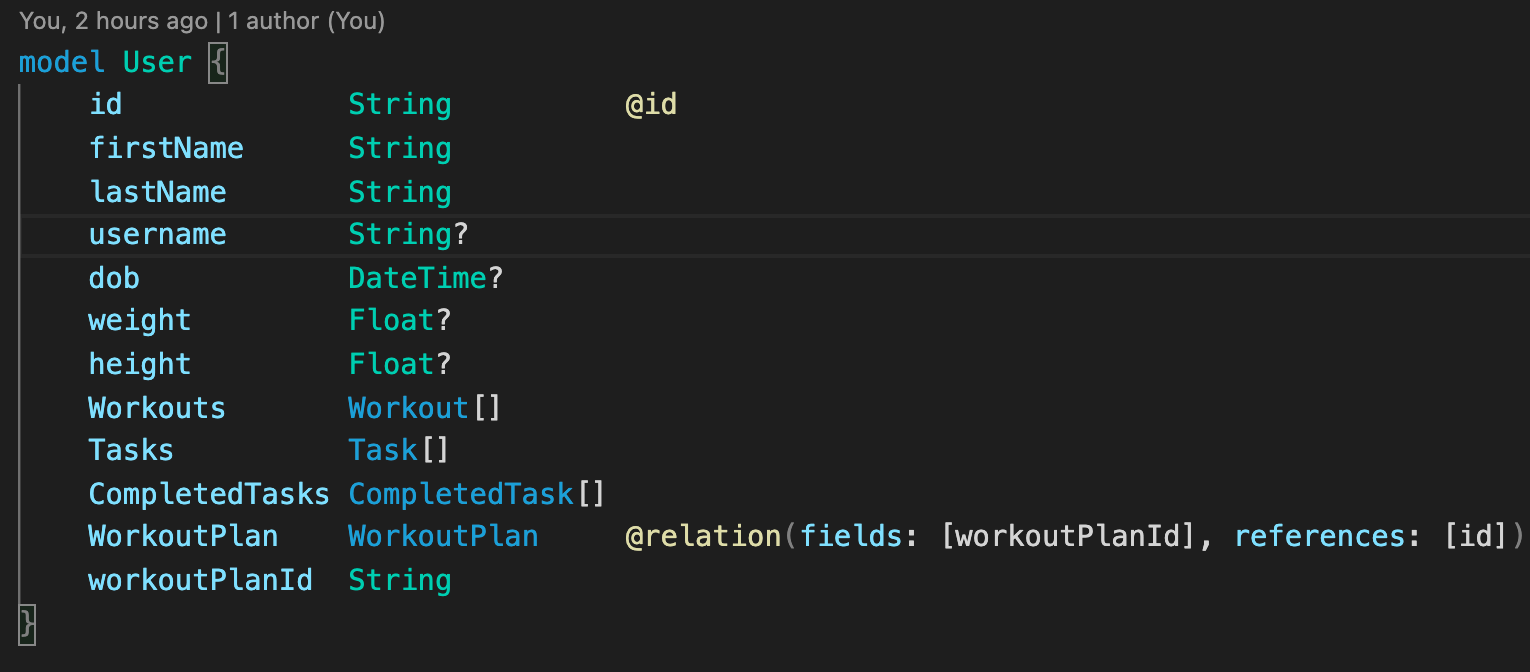Viewport: 1530px width, 672px height.
Task: Click the "model" keyword
Action: pyautogui.click(x=61, y=62)
